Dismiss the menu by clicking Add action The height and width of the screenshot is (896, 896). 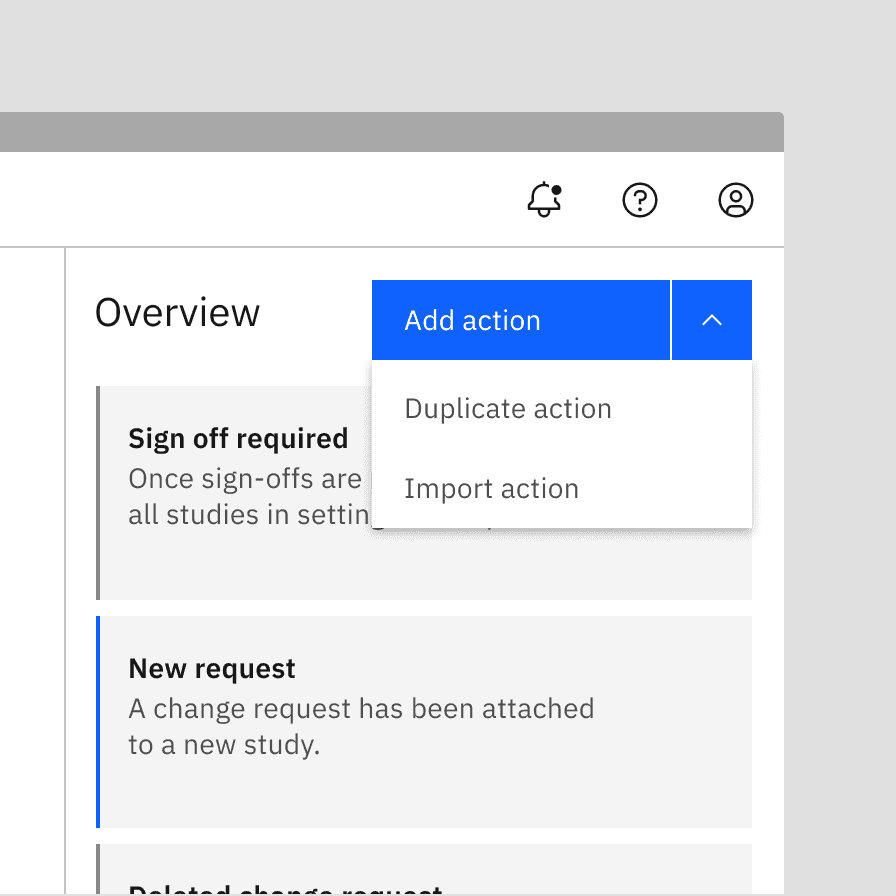point(472,320)
